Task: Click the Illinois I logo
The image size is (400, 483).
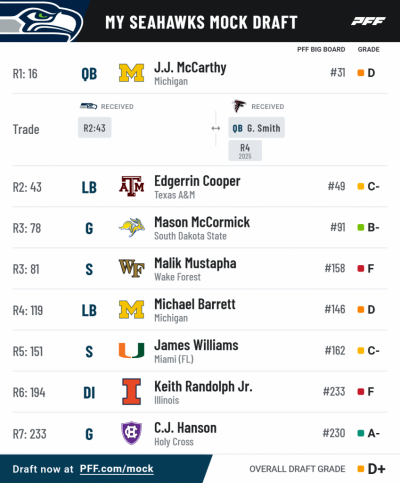Action: point(131,391)
